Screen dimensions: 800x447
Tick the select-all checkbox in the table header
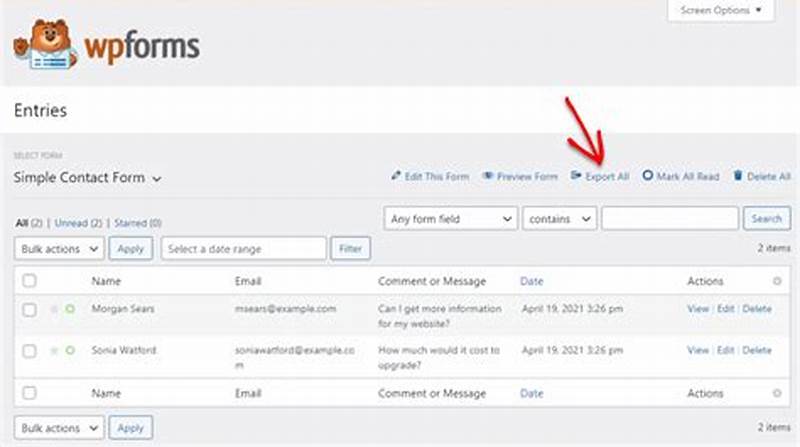pos(30,281)
